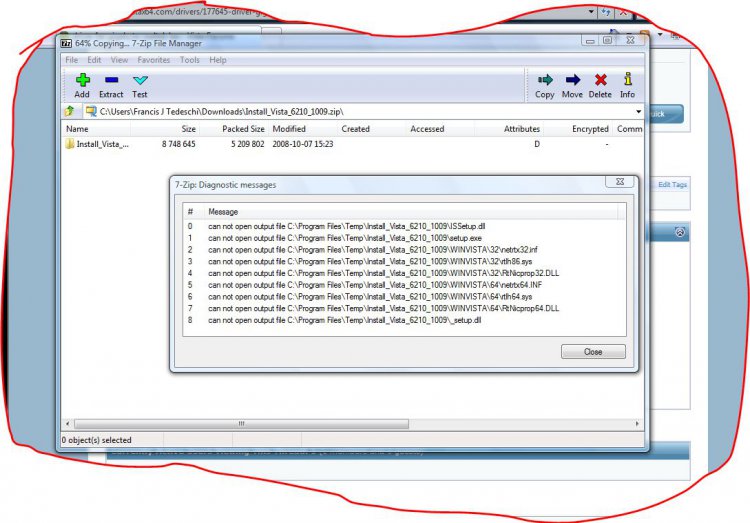Screen dimensions: 750x523
Task: Click the blue Quick button in browser
Action: click(665, 114)
